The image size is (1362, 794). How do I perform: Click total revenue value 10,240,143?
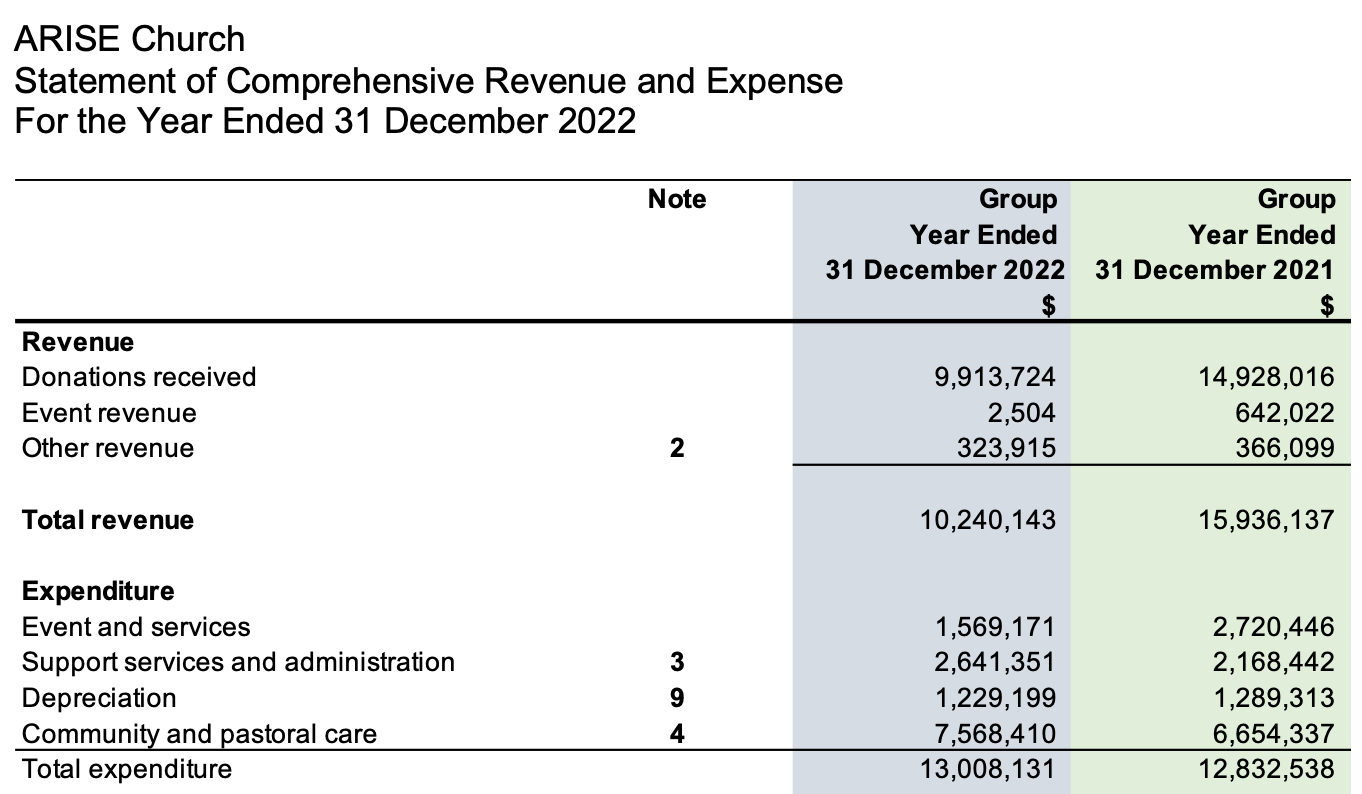pos(988,520)
